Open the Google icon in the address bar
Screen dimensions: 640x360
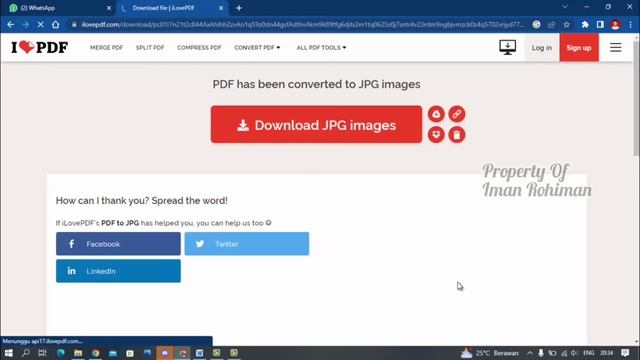pyautogui.click(x=536, y=24)
